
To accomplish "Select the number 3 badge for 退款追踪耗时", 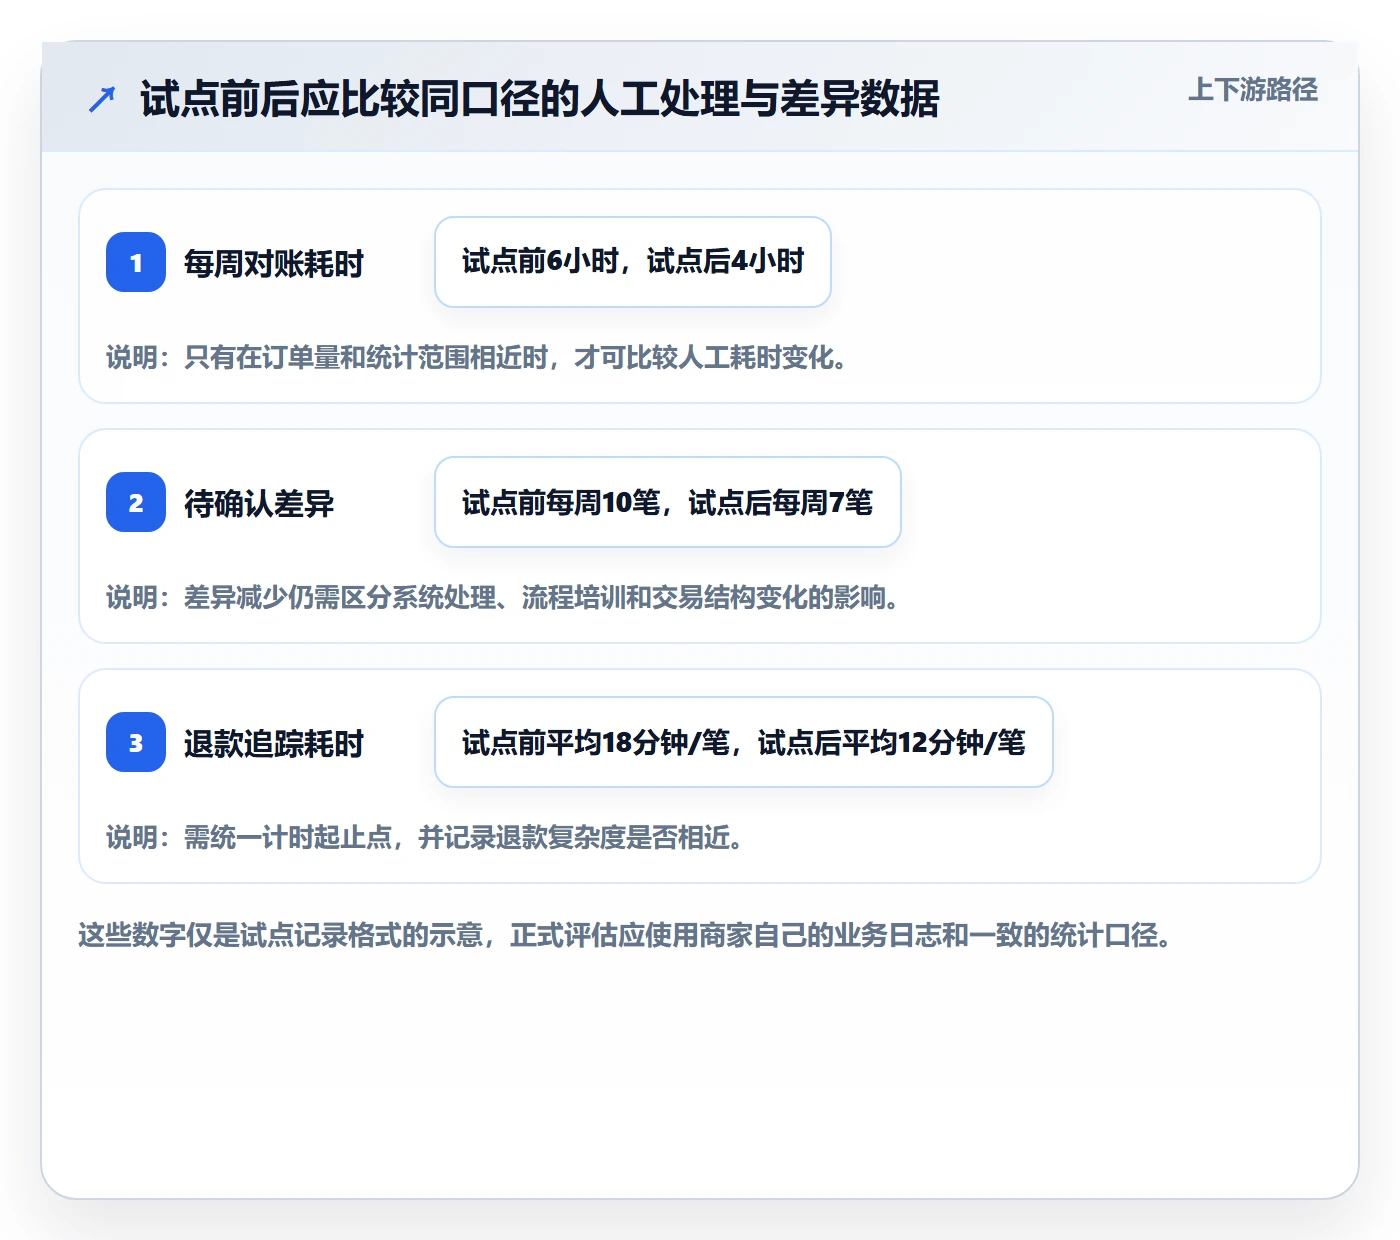I will point(136,742).
